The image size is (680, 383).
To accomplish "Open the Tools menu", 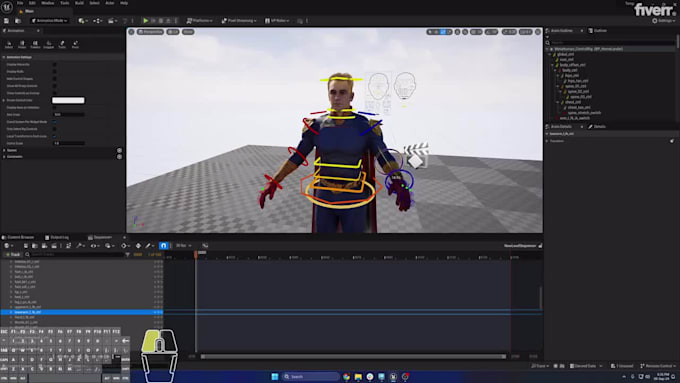I will point(65,3).
